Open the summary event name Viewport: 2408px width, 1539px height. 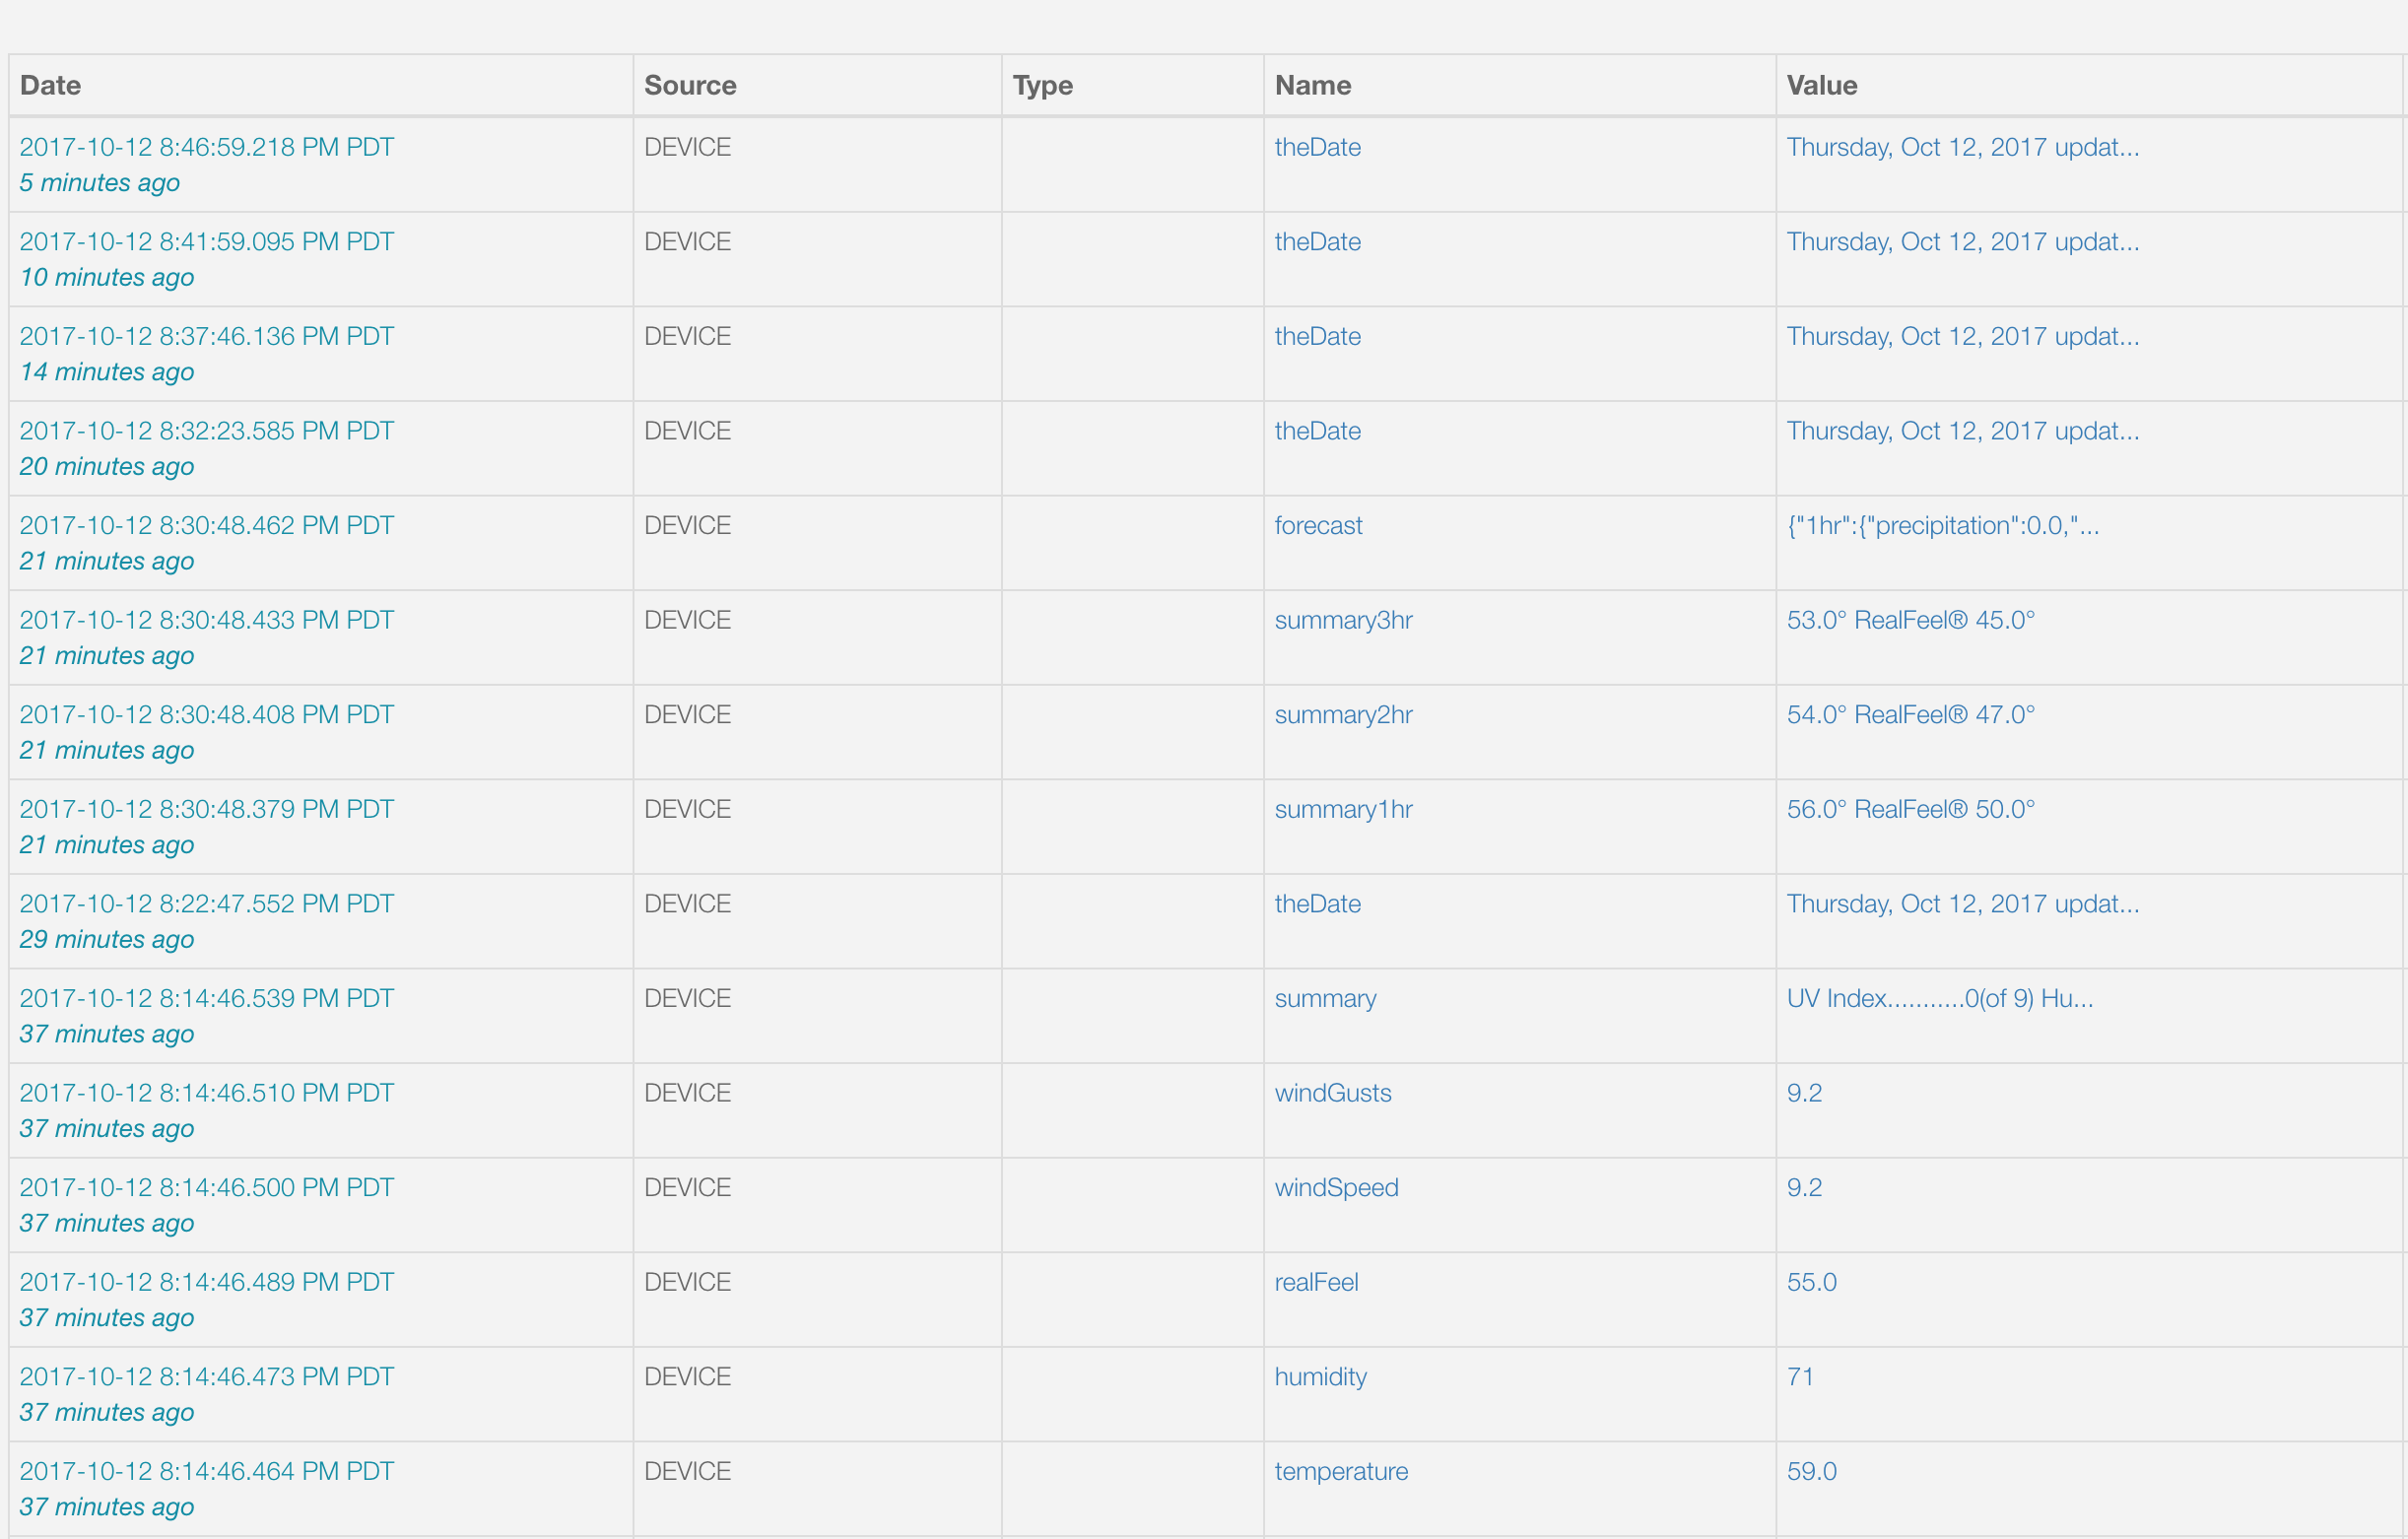pyautogui.click(x=1325, y=999)
